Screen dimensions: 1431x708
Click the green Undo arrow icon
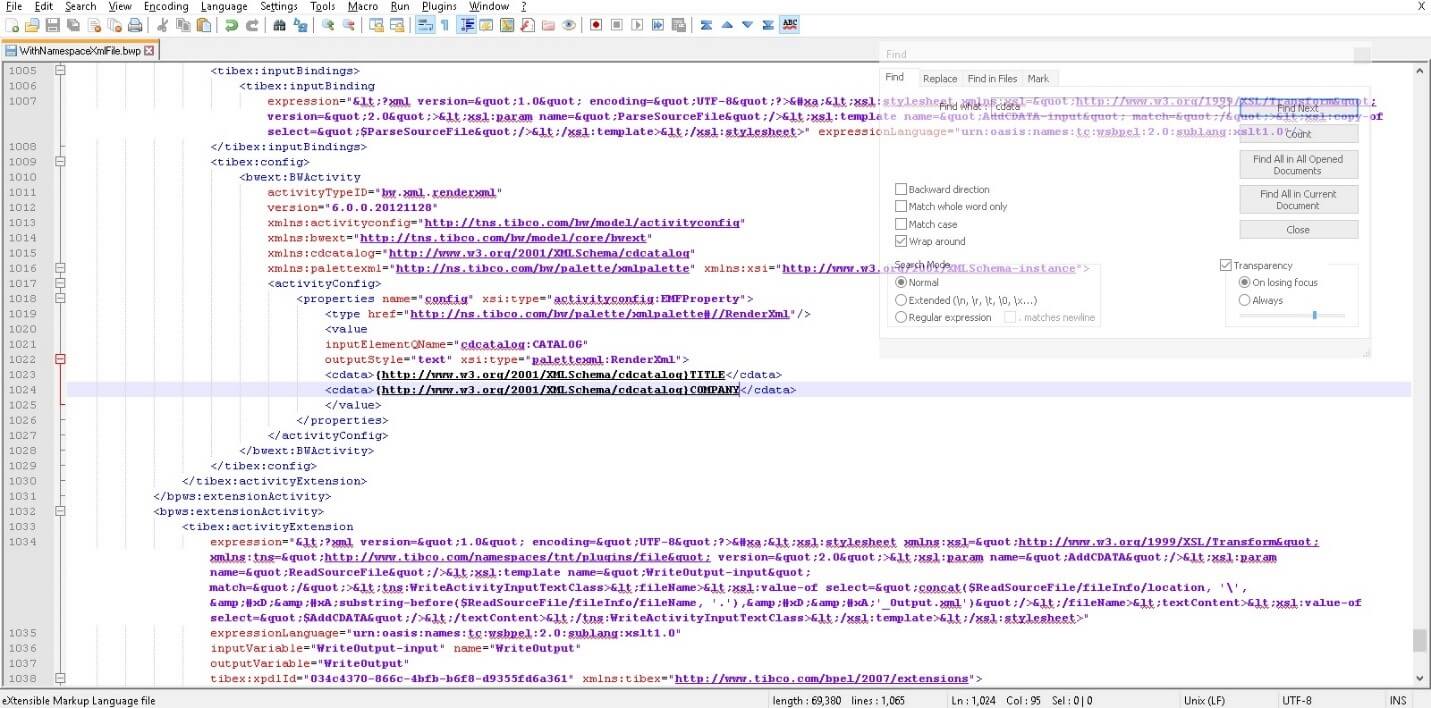(x=230, y=24)
